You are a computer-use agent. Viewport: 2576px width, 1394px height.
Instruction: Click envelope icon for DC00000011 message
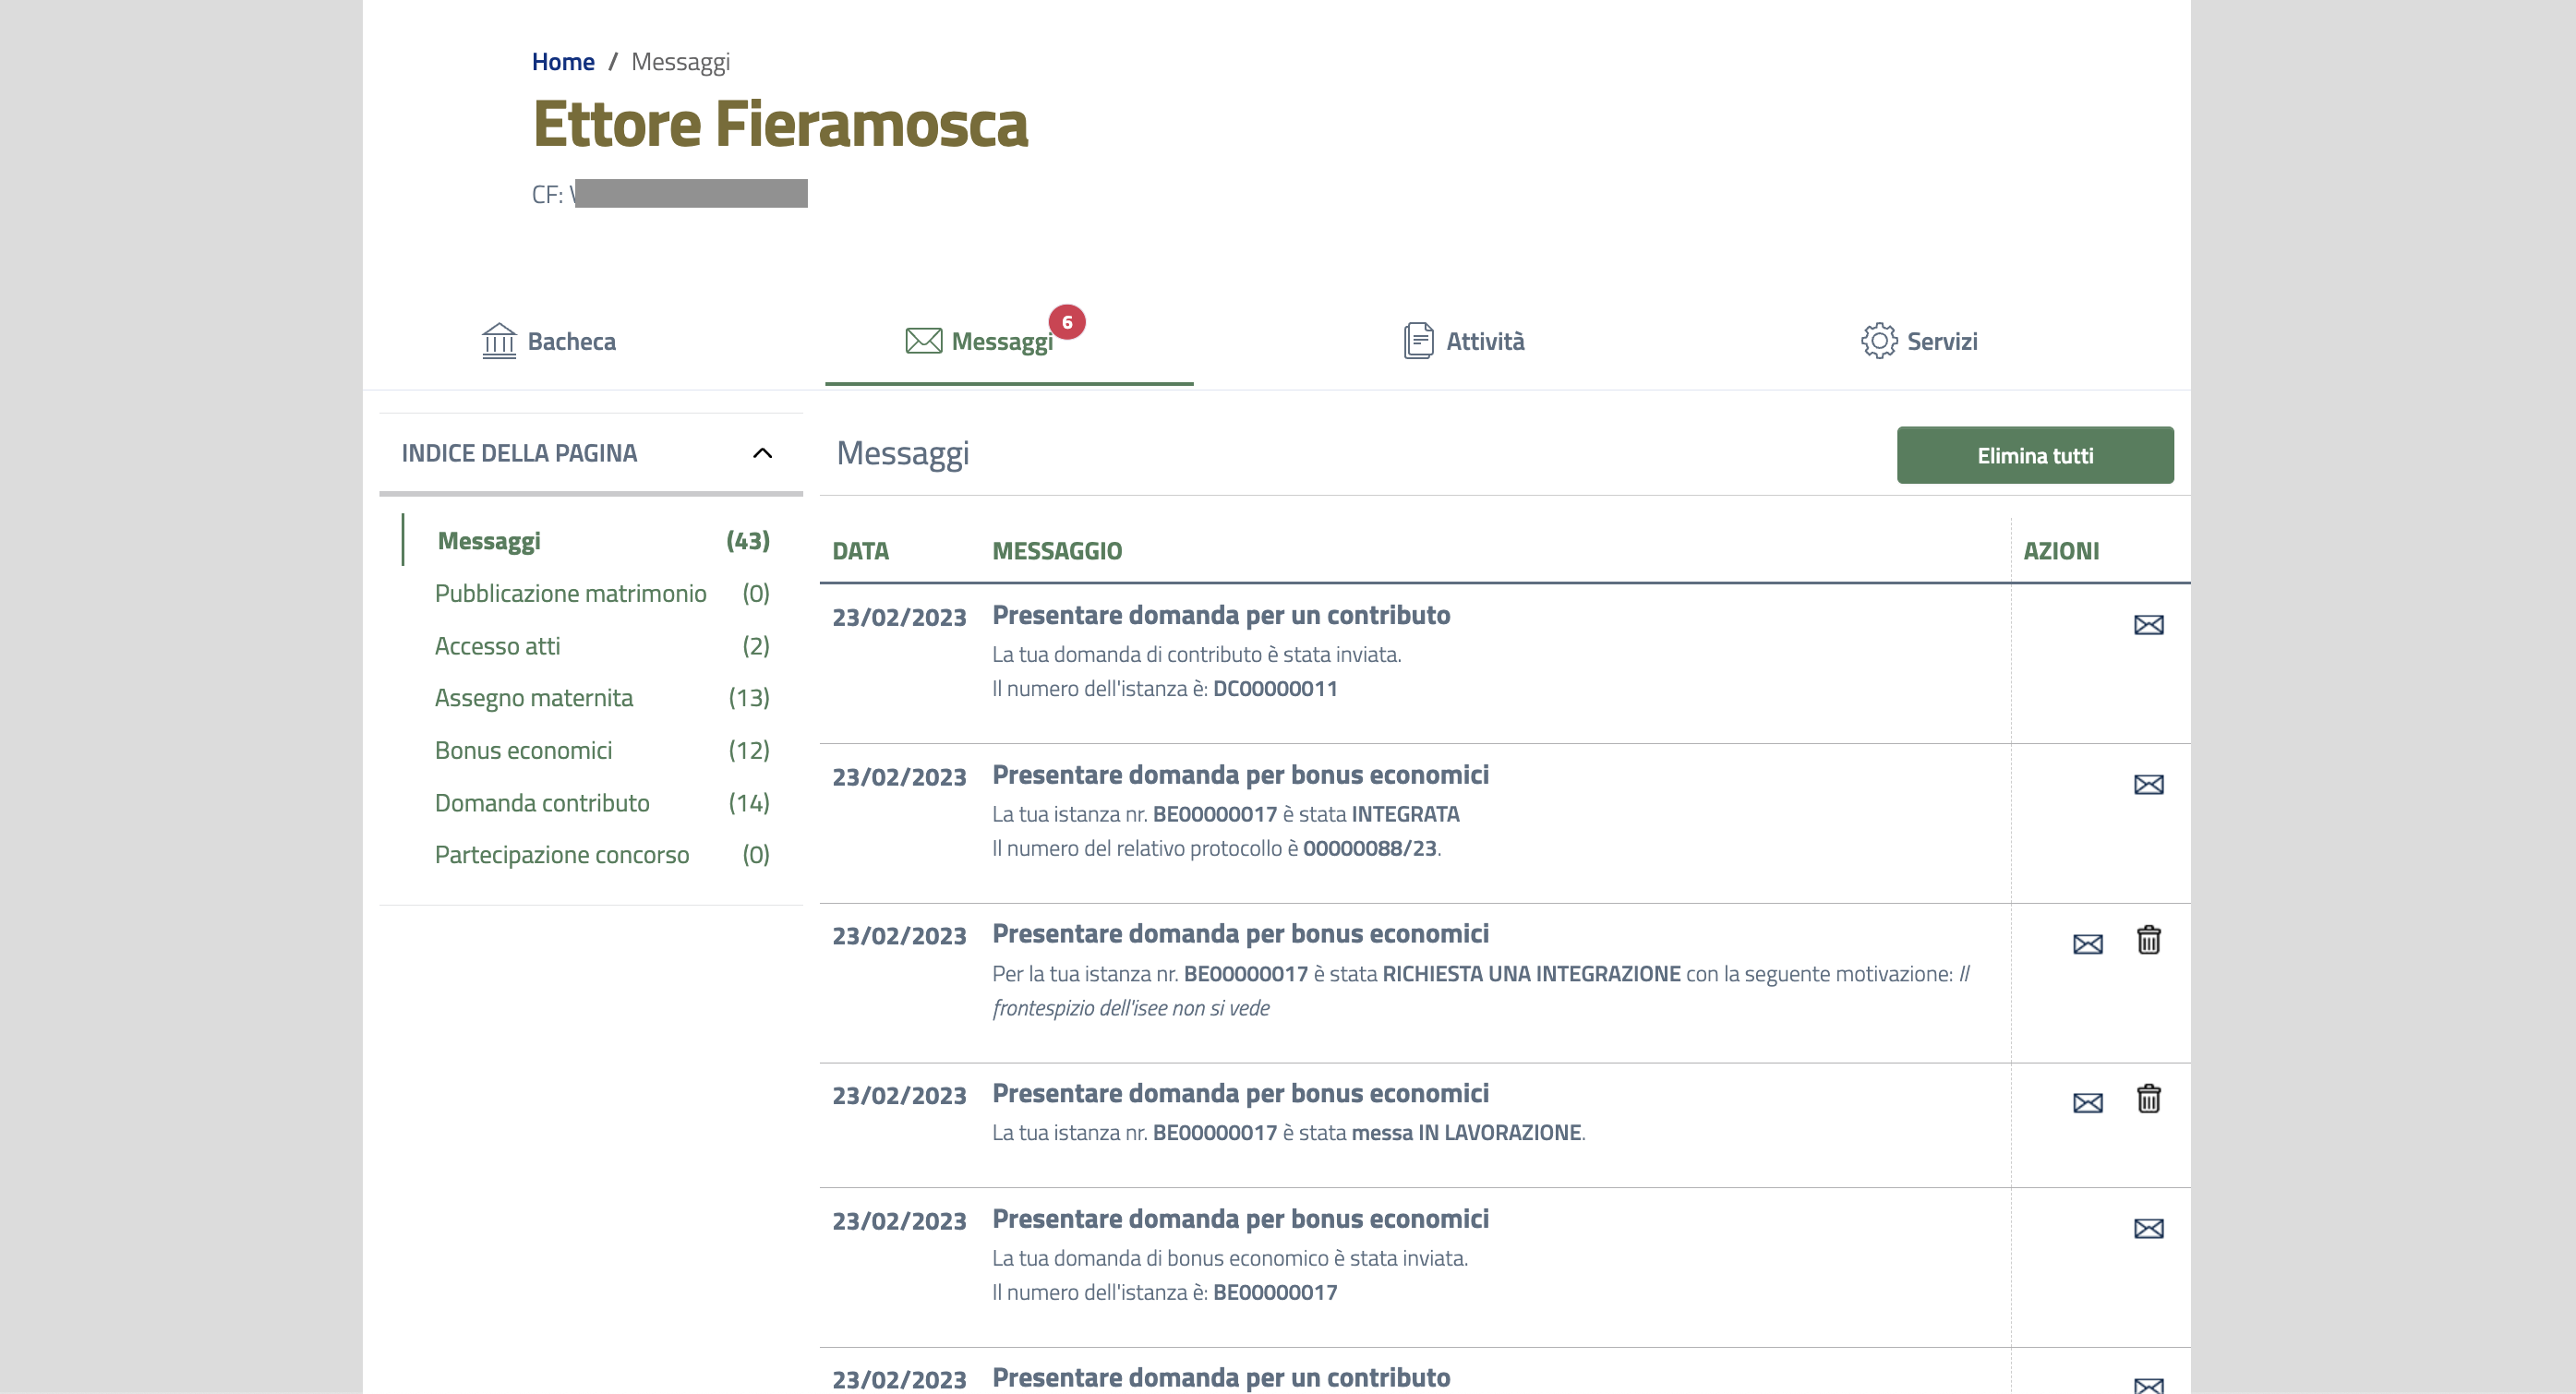(2148, 625)
